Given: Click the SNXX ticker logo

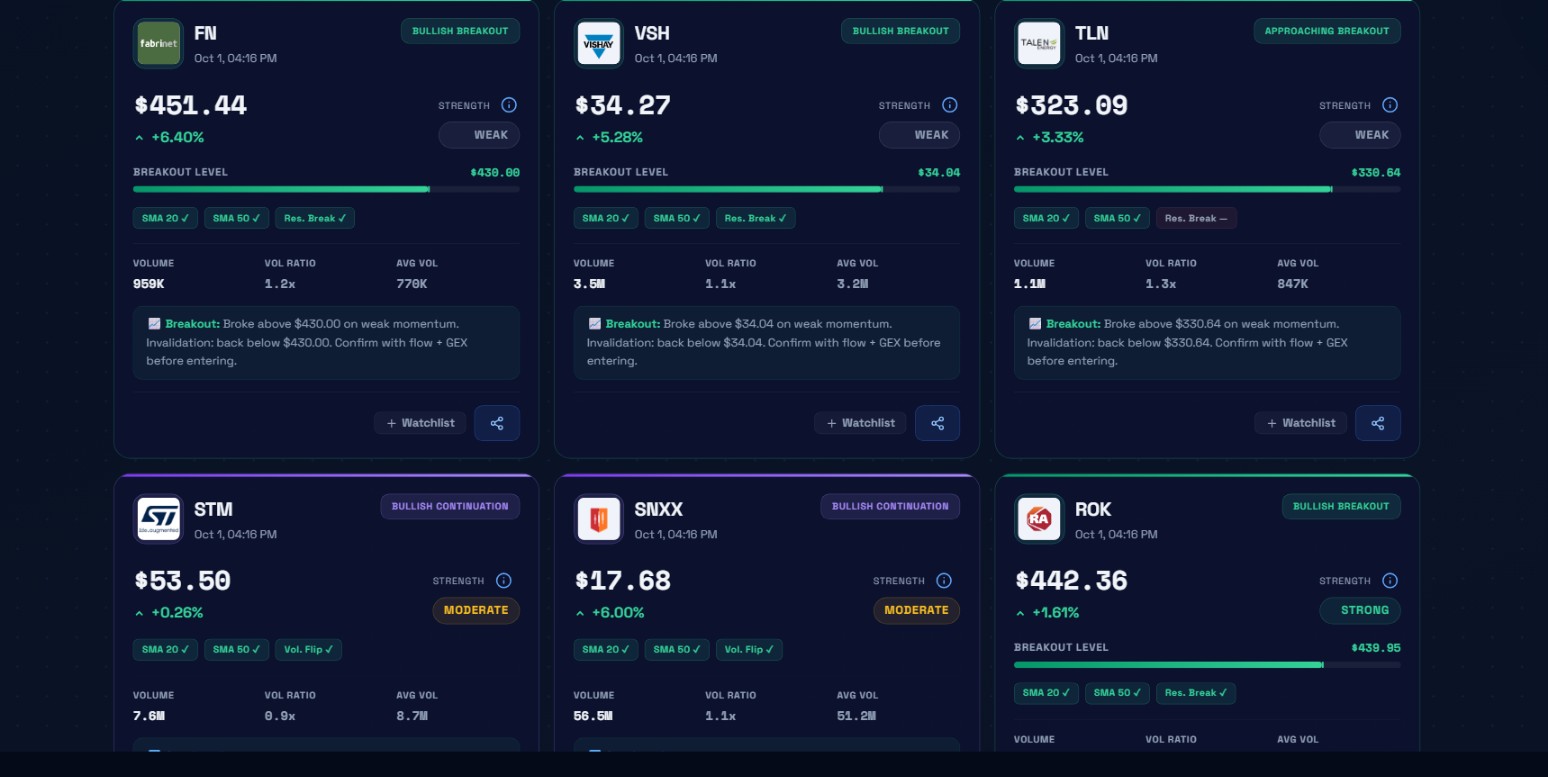Looking at the screenshot, I should pyautogui.click(x=599, y=519).
